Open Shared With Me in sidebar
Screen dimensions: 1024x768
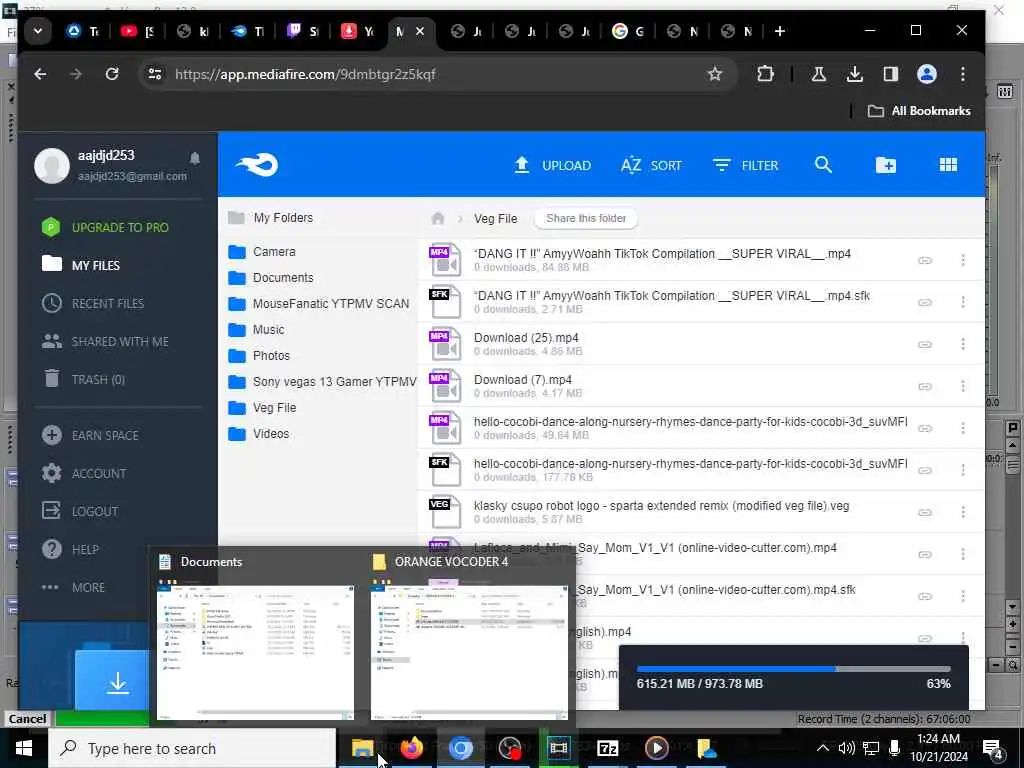point(105,342)
